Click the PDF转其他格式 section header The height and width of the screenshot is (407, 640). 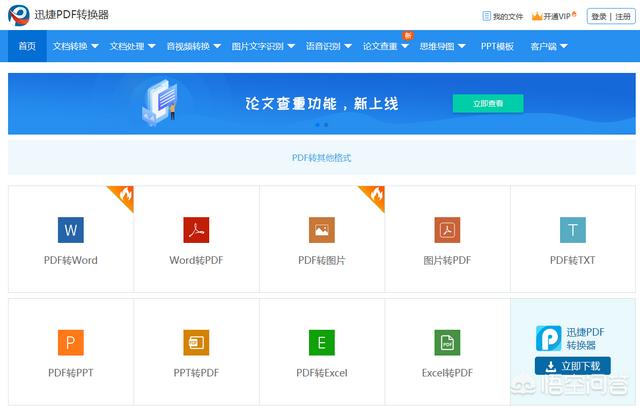(x=322, y=158)
